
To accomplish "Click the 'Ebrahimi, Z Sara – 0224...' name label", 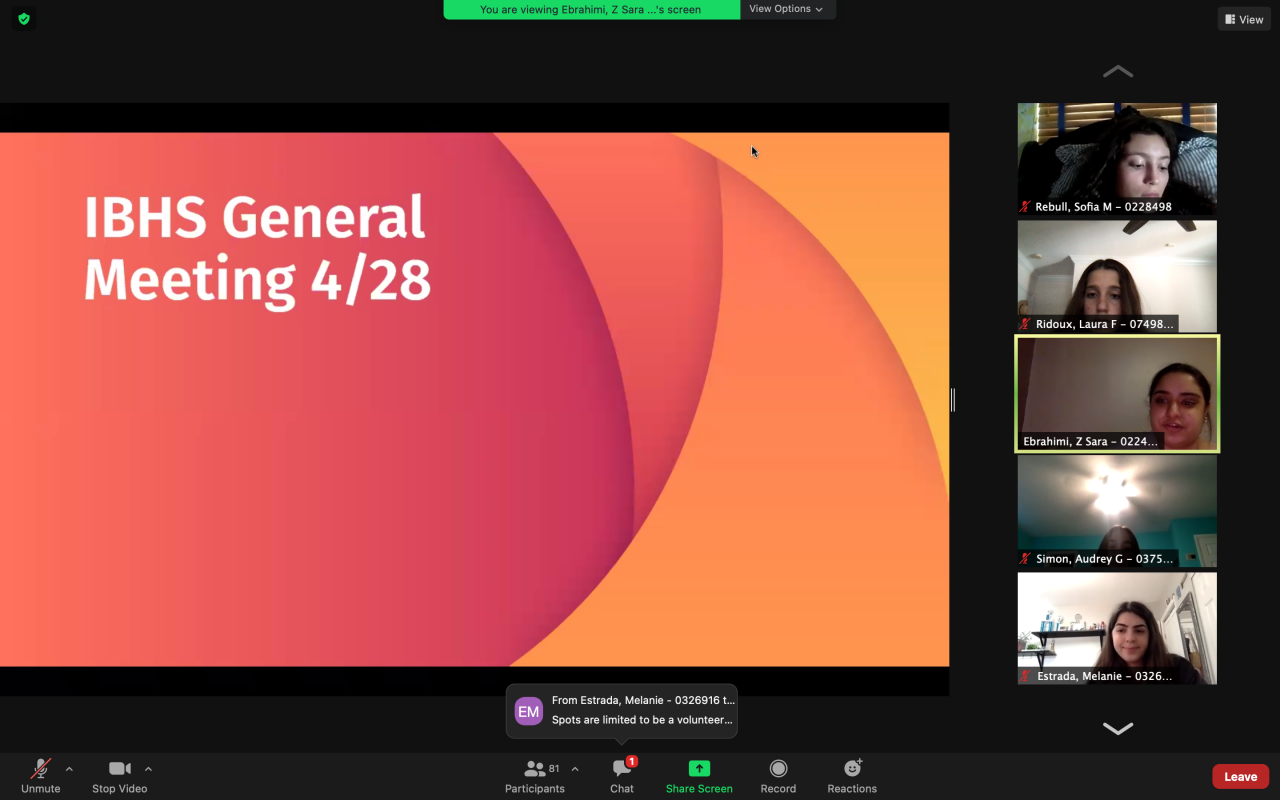I will [x=1090, y=441].
